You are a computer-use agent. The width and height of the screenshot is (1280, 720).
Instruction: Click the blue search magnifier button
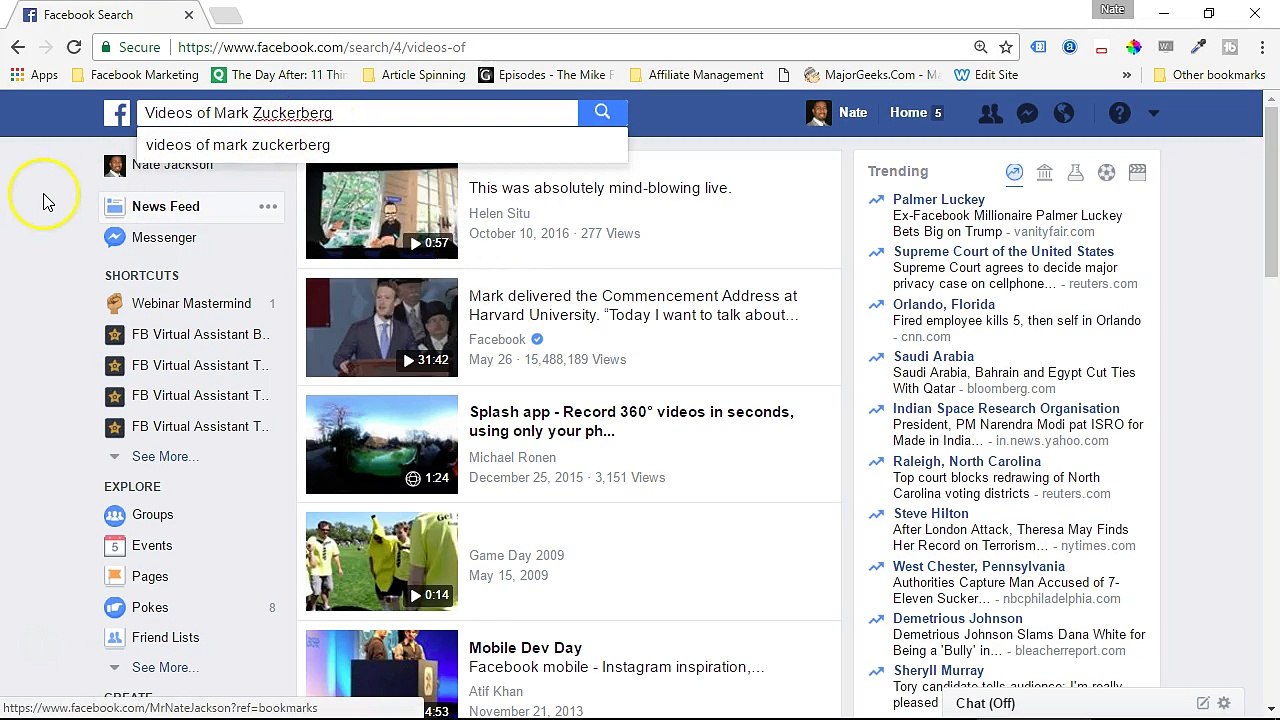pyautogui.click(x=602, y=113)
